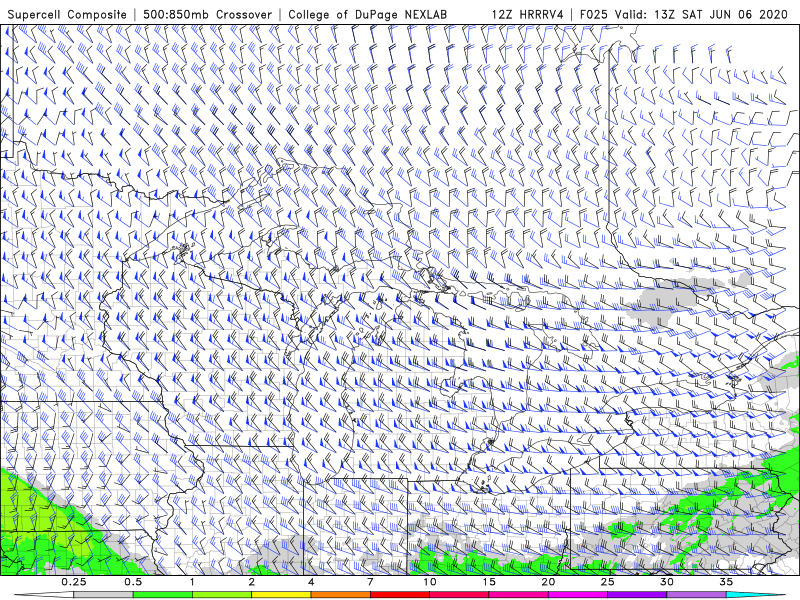
Task: Click the '1' color scale label
Action: tap(192, 582)
